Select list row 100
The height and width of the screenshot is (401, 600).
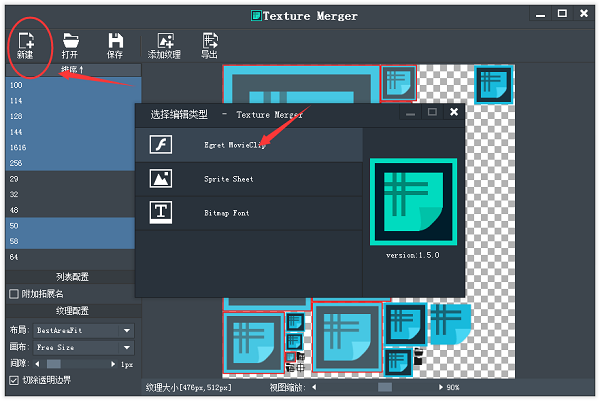[x=73, y=85]
